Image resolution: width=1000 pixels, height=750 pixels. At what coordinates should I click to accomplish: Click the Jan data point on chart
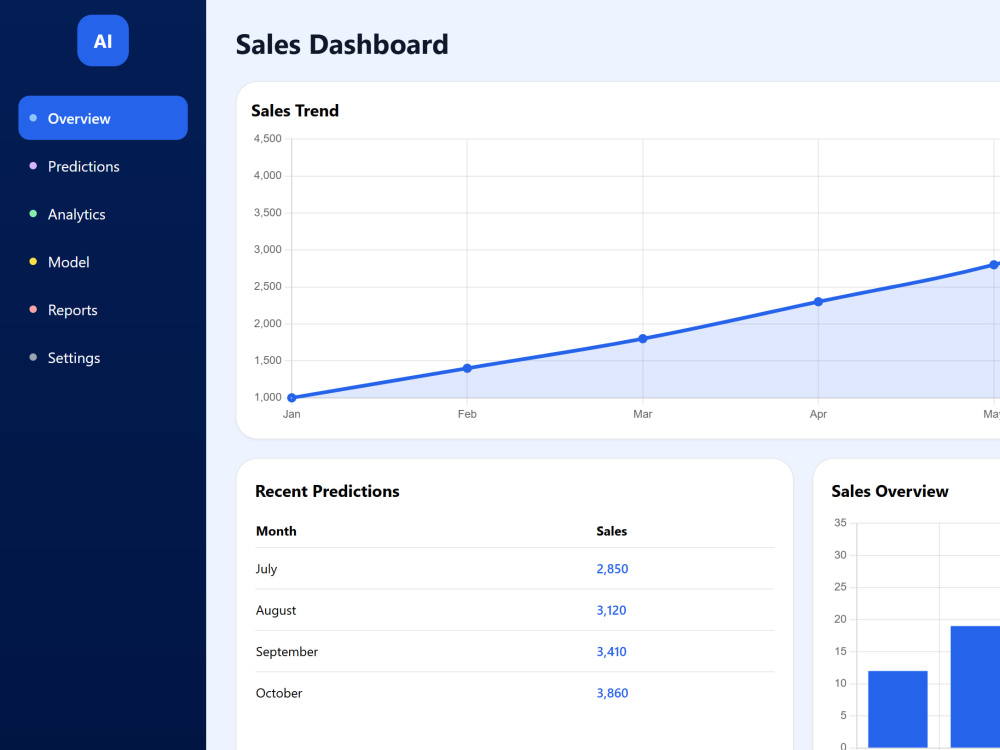pyautogui.click(x=291, y=398)
